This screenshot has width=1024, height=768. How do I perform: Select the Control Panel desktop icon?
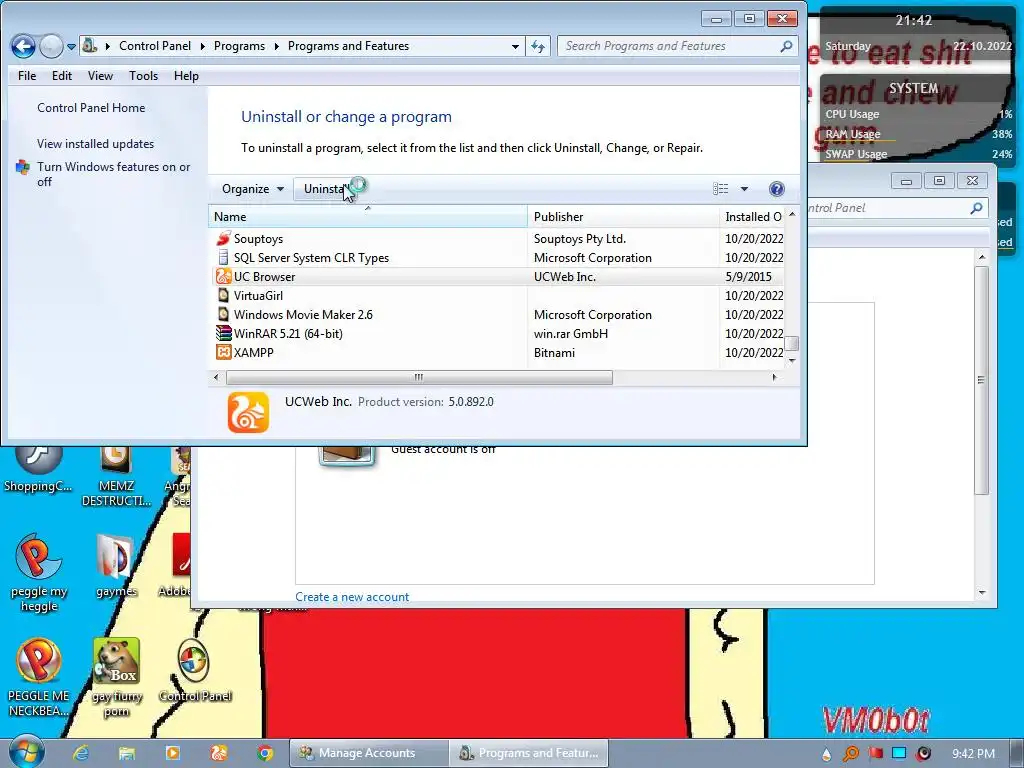194,670
